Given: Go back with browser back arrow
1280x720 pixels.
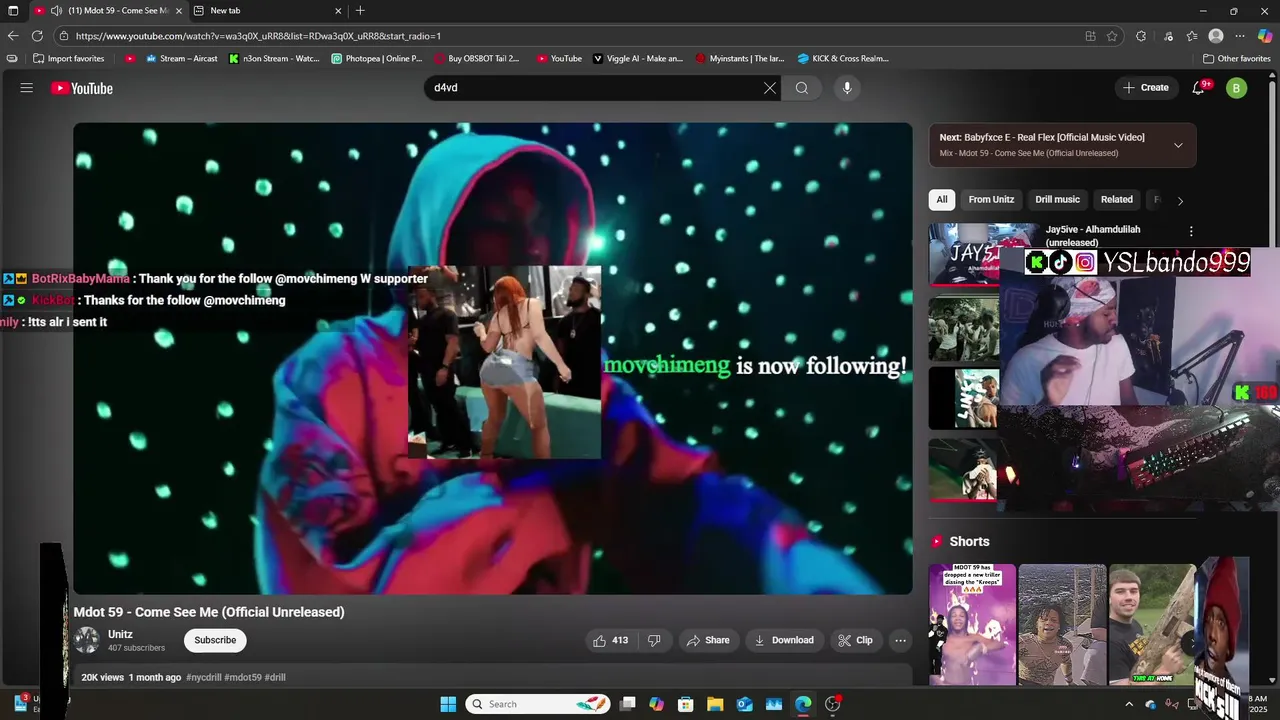Looking at the screenshot, I should click(x=13, y=36).
